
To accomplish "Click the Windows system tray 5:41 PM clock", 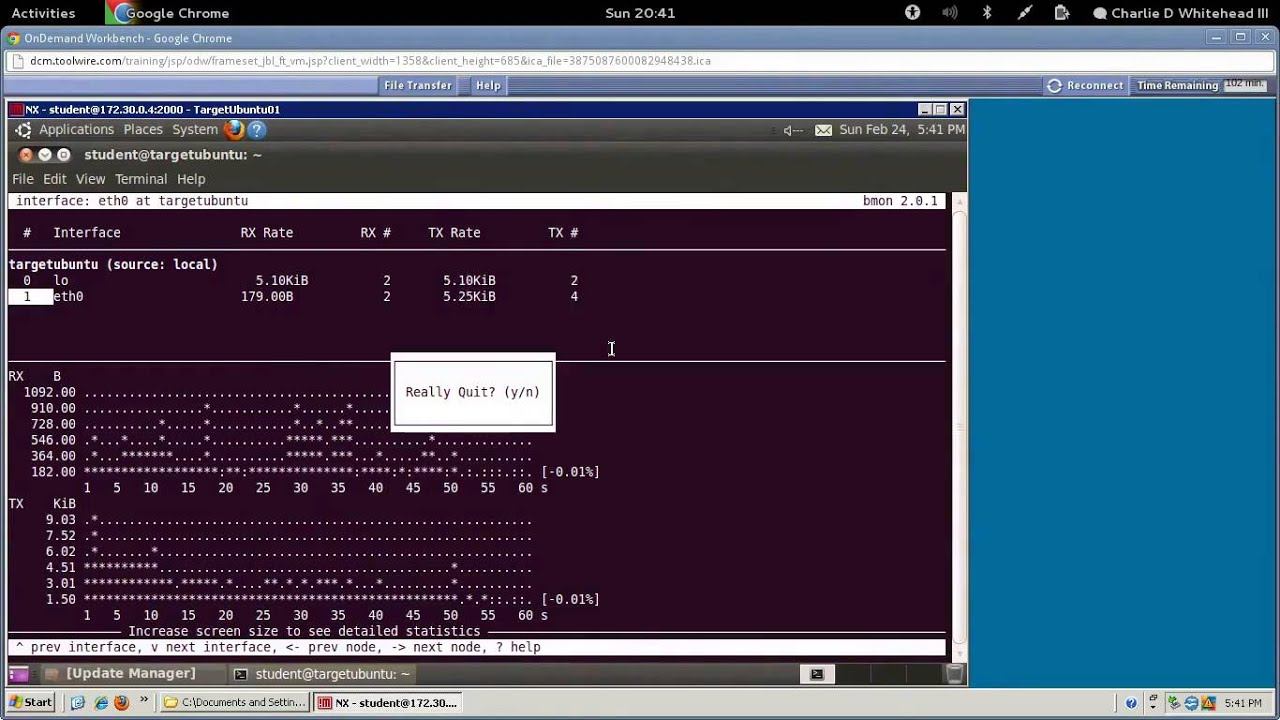I will click(x=1243, y=703).
